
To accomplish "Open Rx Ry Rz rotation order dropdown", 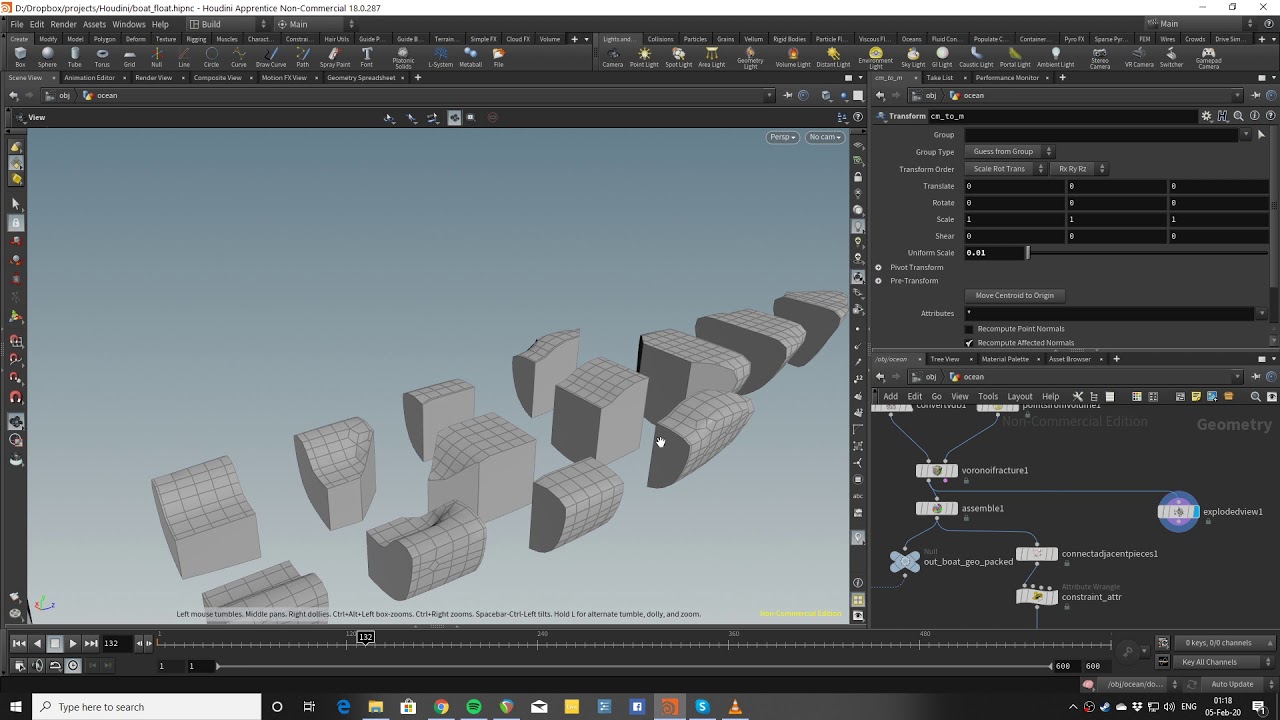I will [x=1079, y=169].
